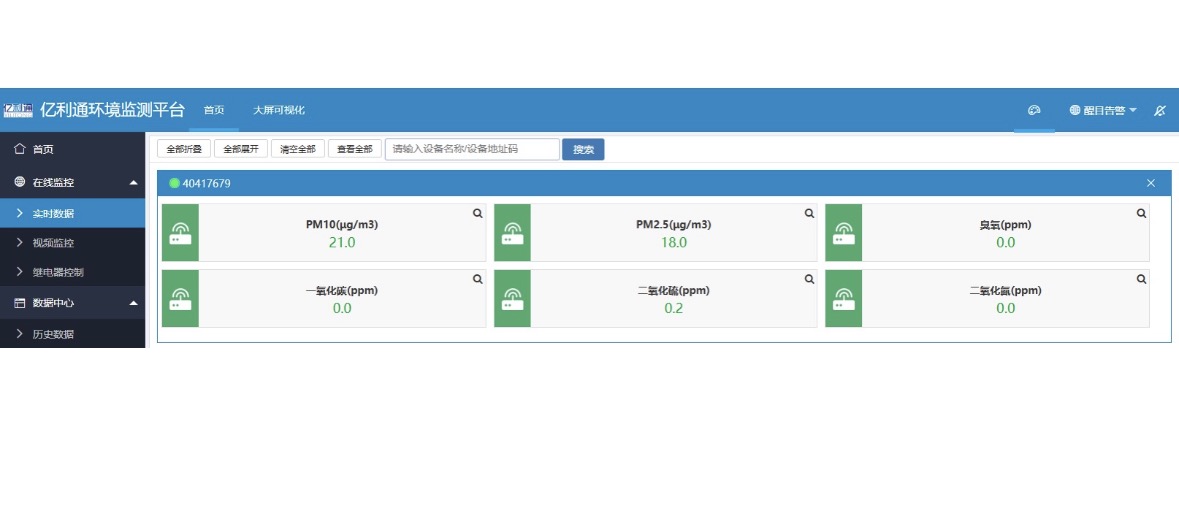Open details via 臭氧(ppm) magnifier icon
The height and width of the screenshot is (525, 1179).
point(1141,213)
